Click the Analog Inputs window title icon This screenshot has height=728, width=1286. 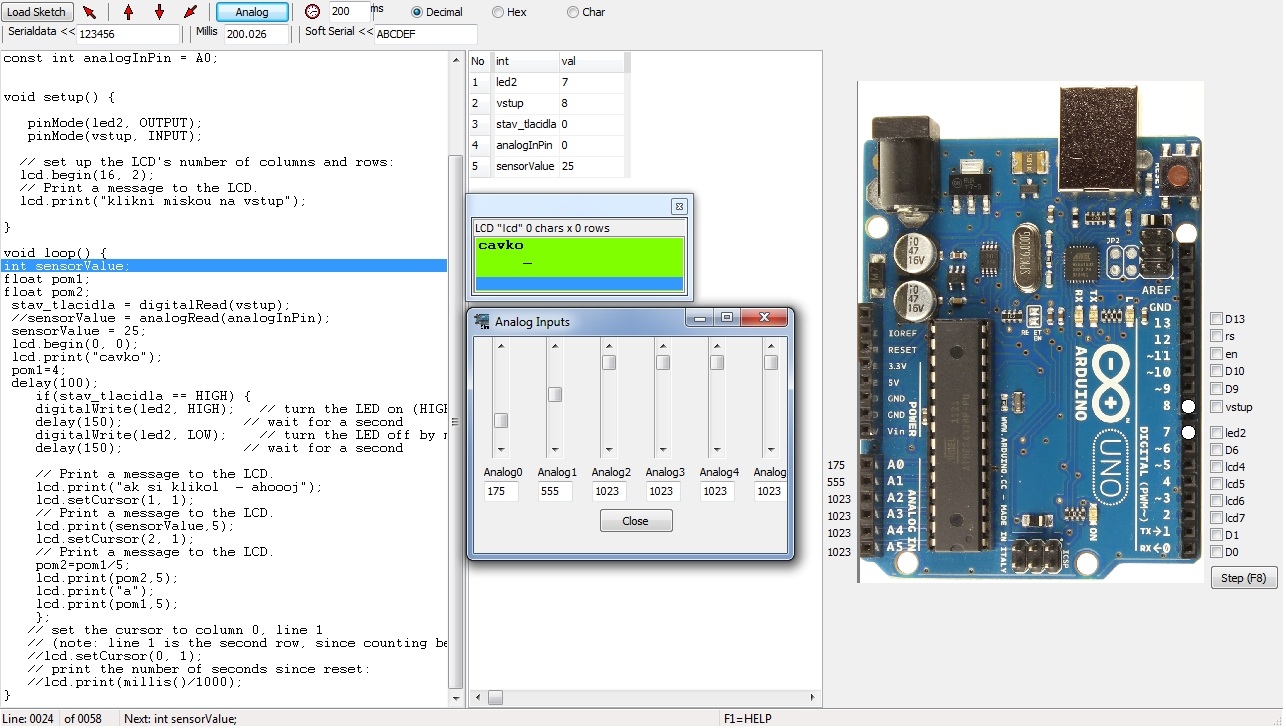(x=482, y=321)
